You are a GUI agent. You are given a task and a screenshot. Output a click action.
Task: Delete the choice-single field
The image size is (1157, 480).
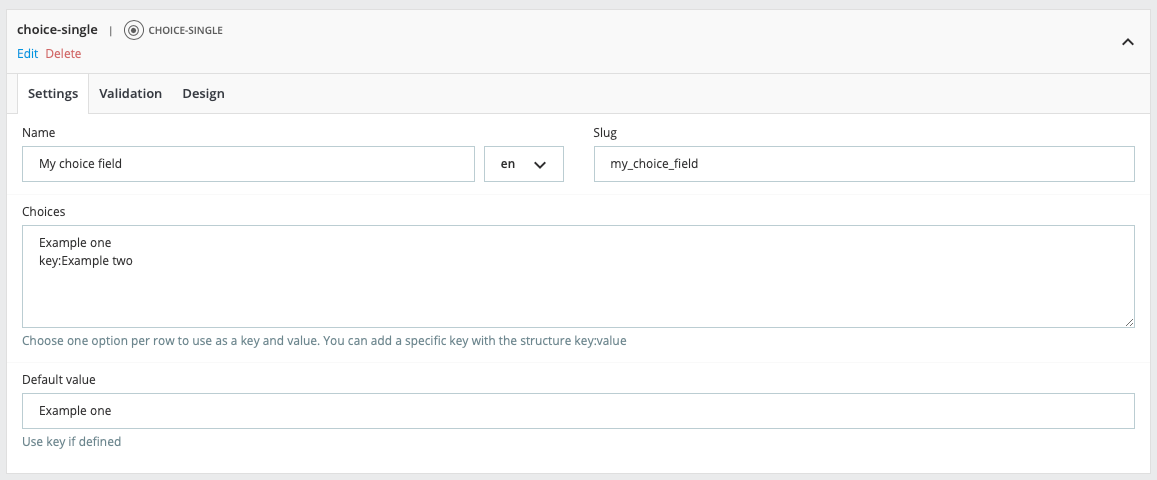63,54
